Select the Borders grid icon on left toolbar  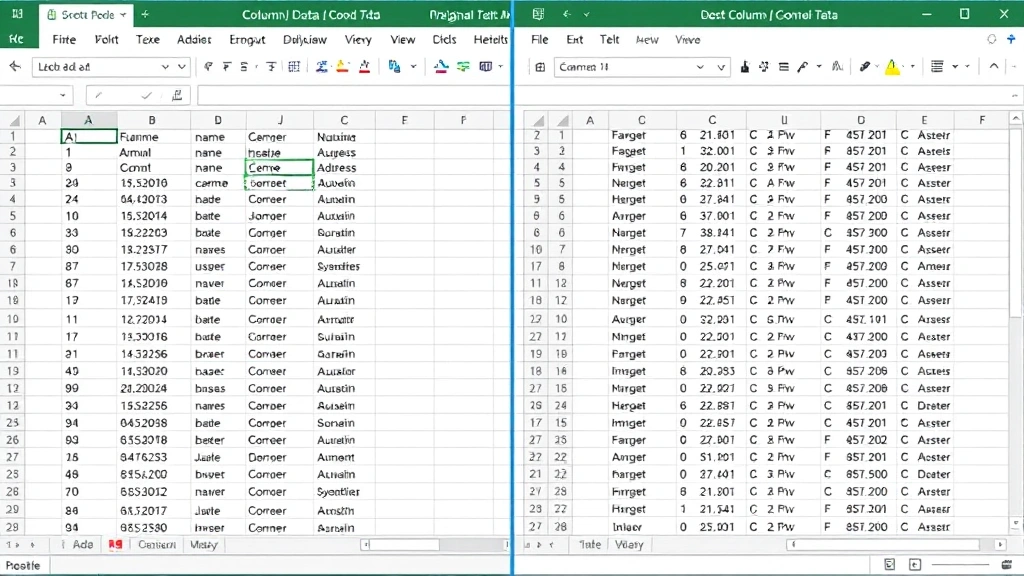296,66
